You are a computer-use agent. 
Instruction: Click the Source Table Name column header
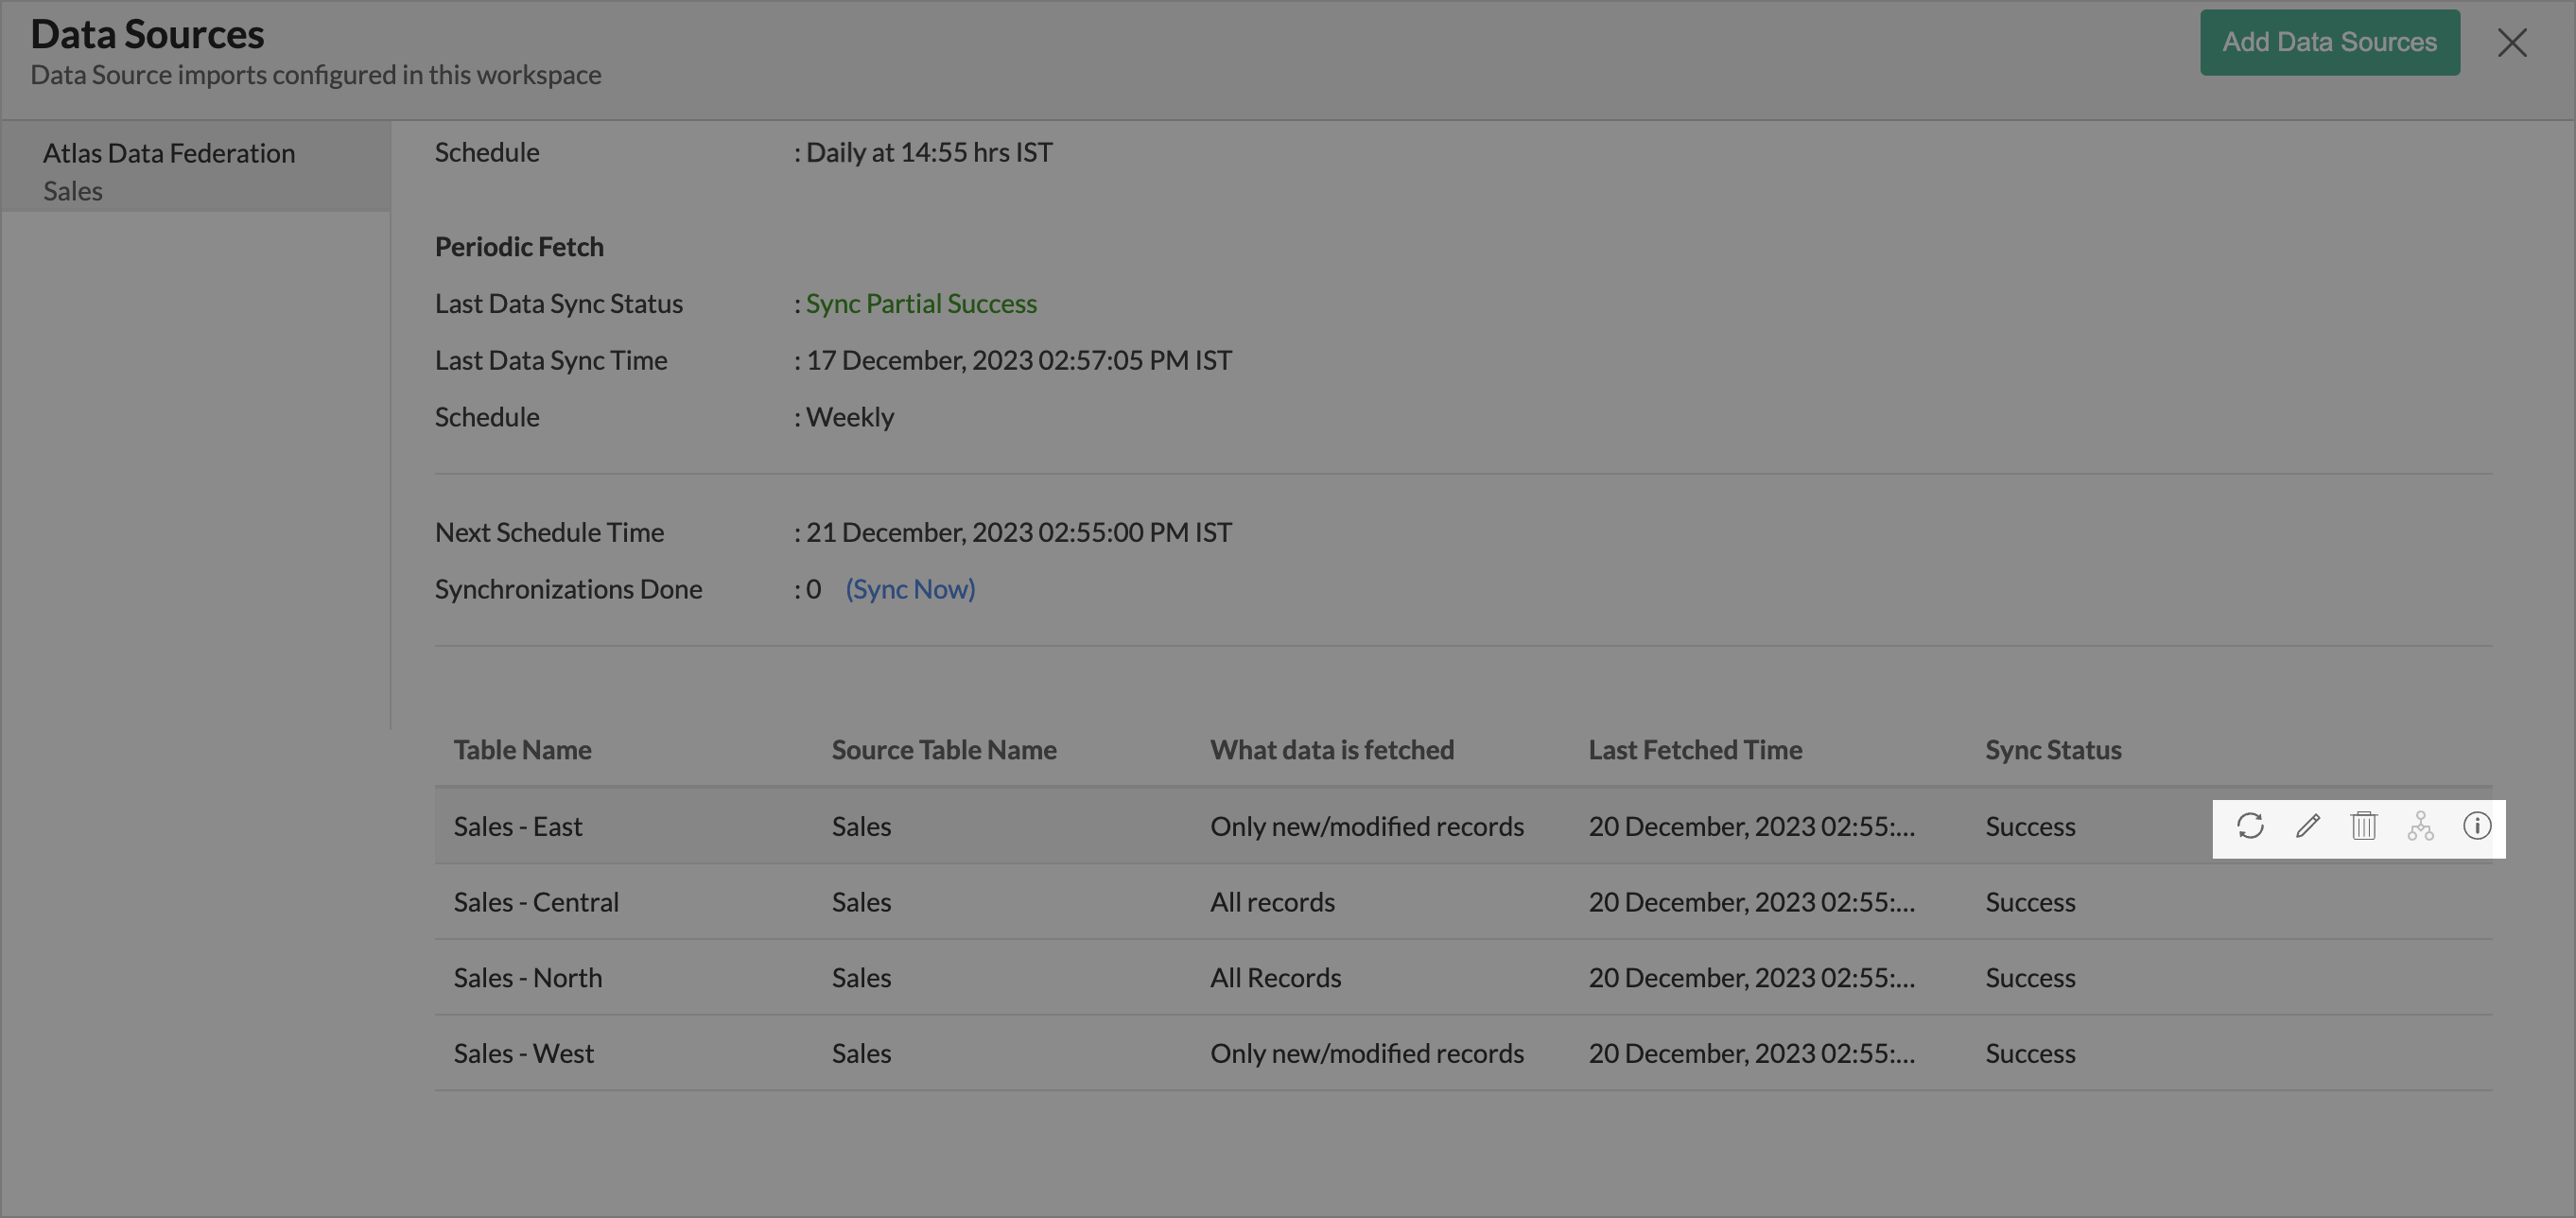(x=944, y=750)
